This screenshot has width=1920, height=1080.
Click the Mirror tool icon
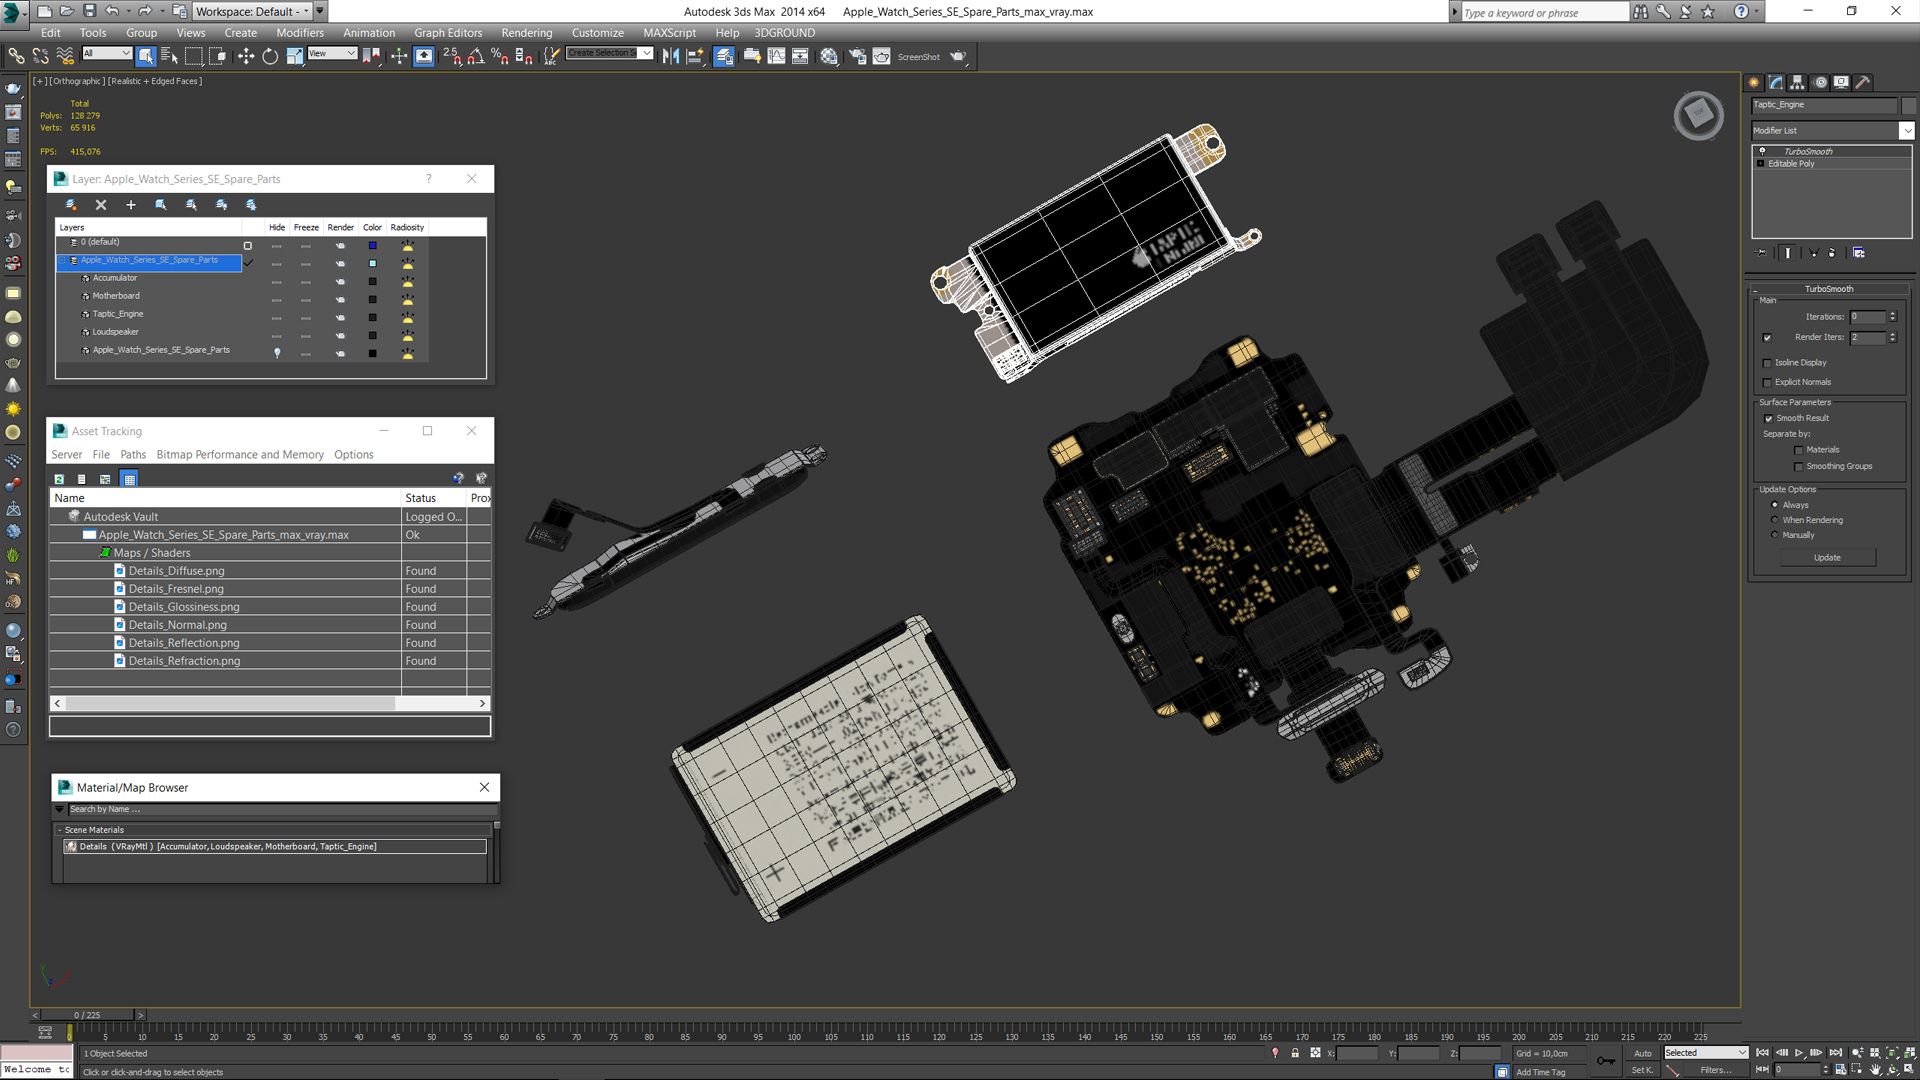click(671, 56)
